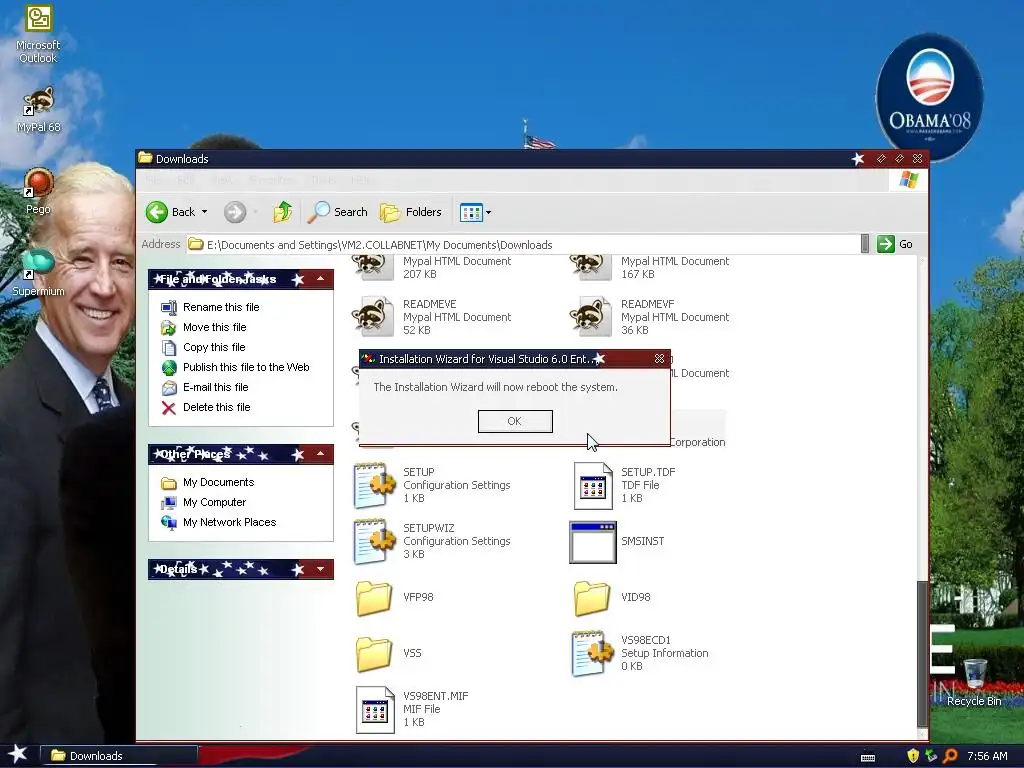Click the Downloads window title bar
1024x768 pixels.
click(496, 159)
